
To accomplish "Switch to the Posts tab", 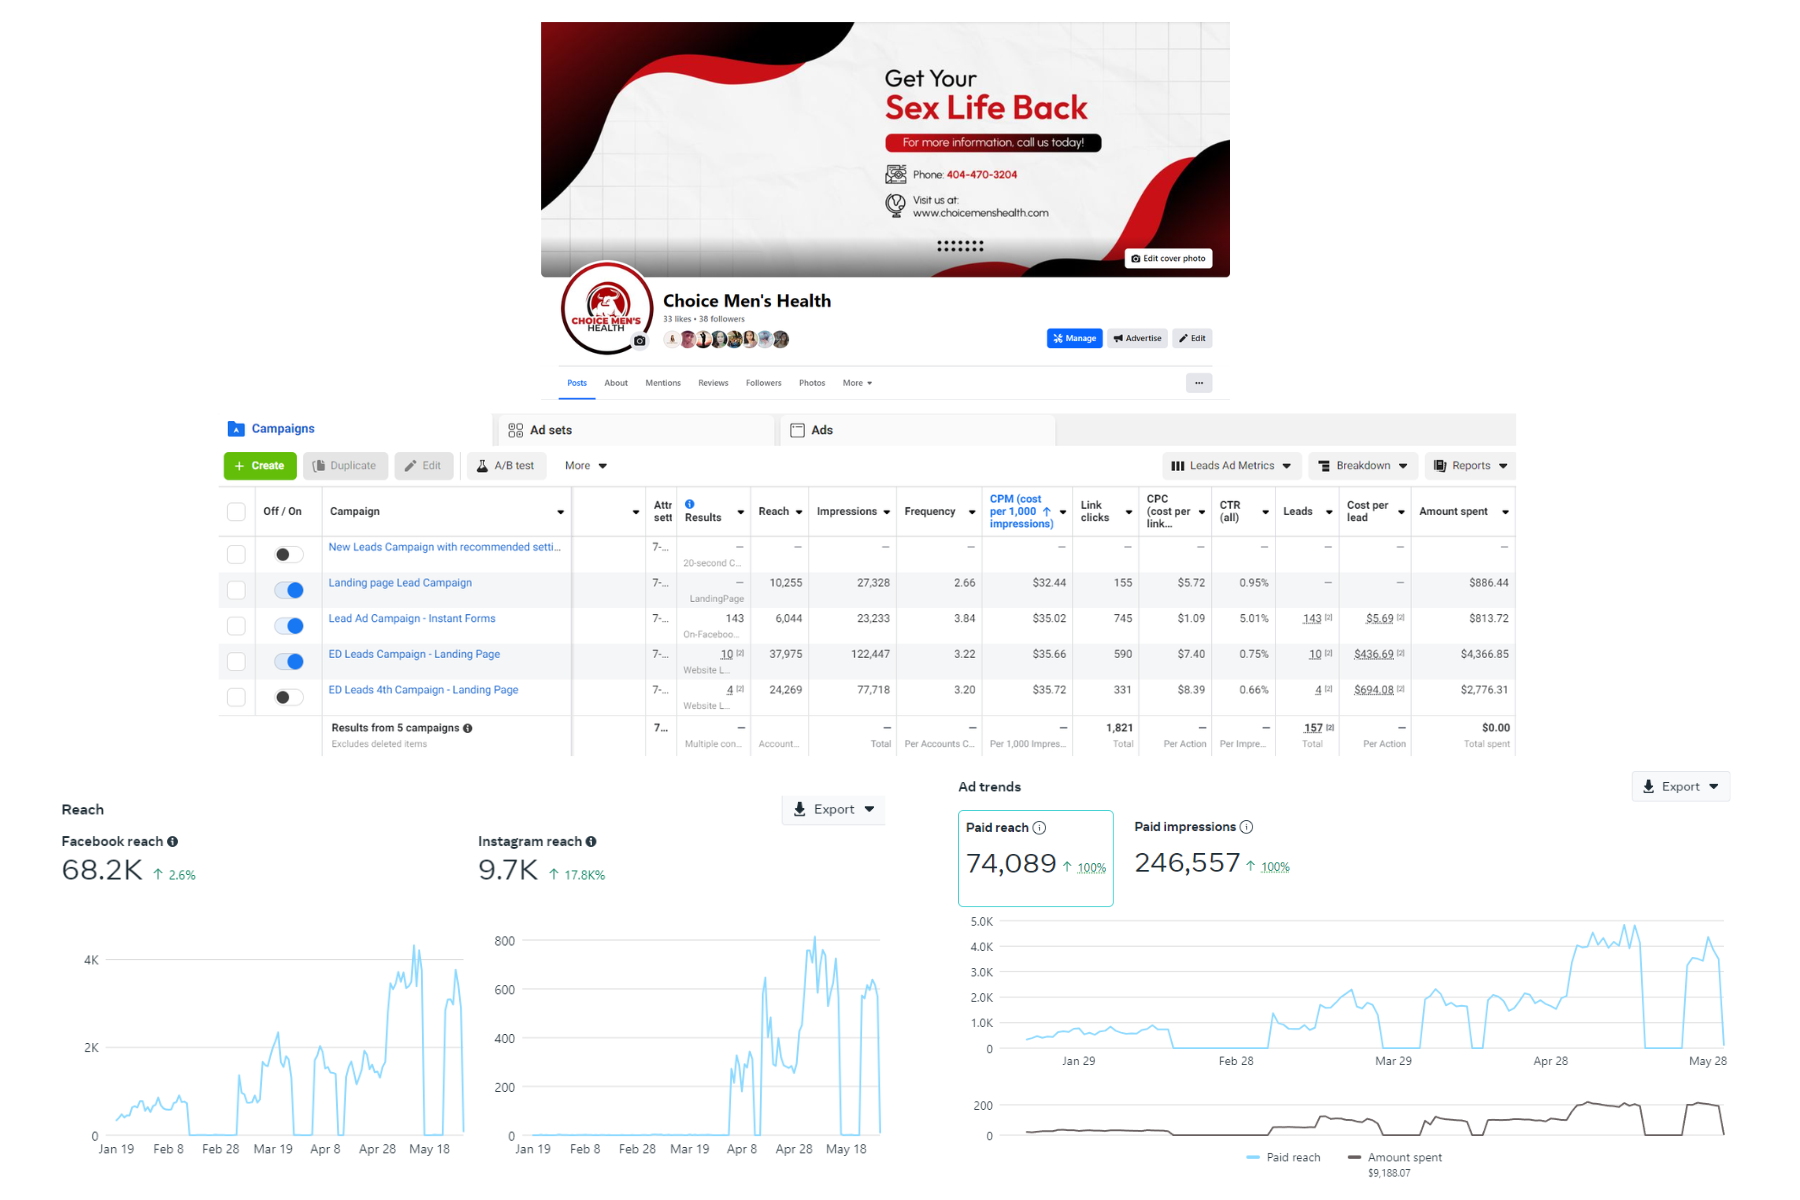I will 577,383.
